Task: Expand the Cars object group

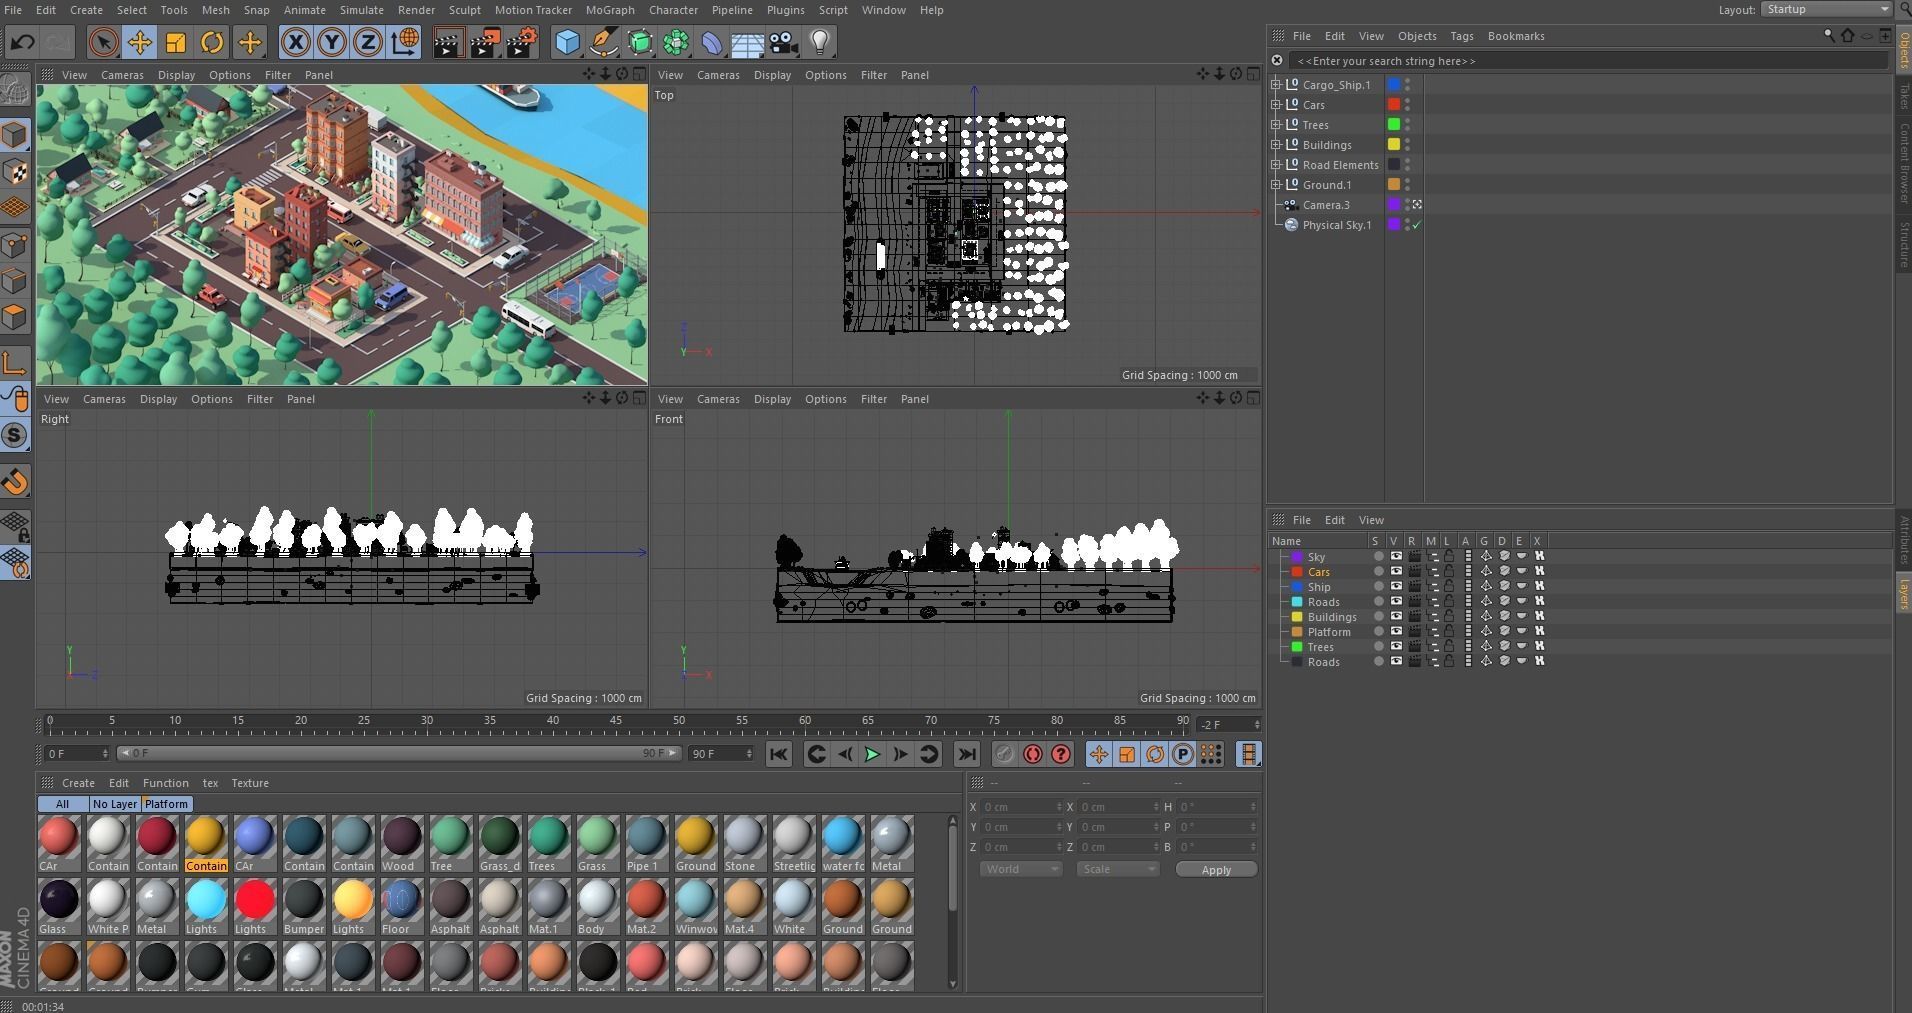Action: click(1276, 105)
